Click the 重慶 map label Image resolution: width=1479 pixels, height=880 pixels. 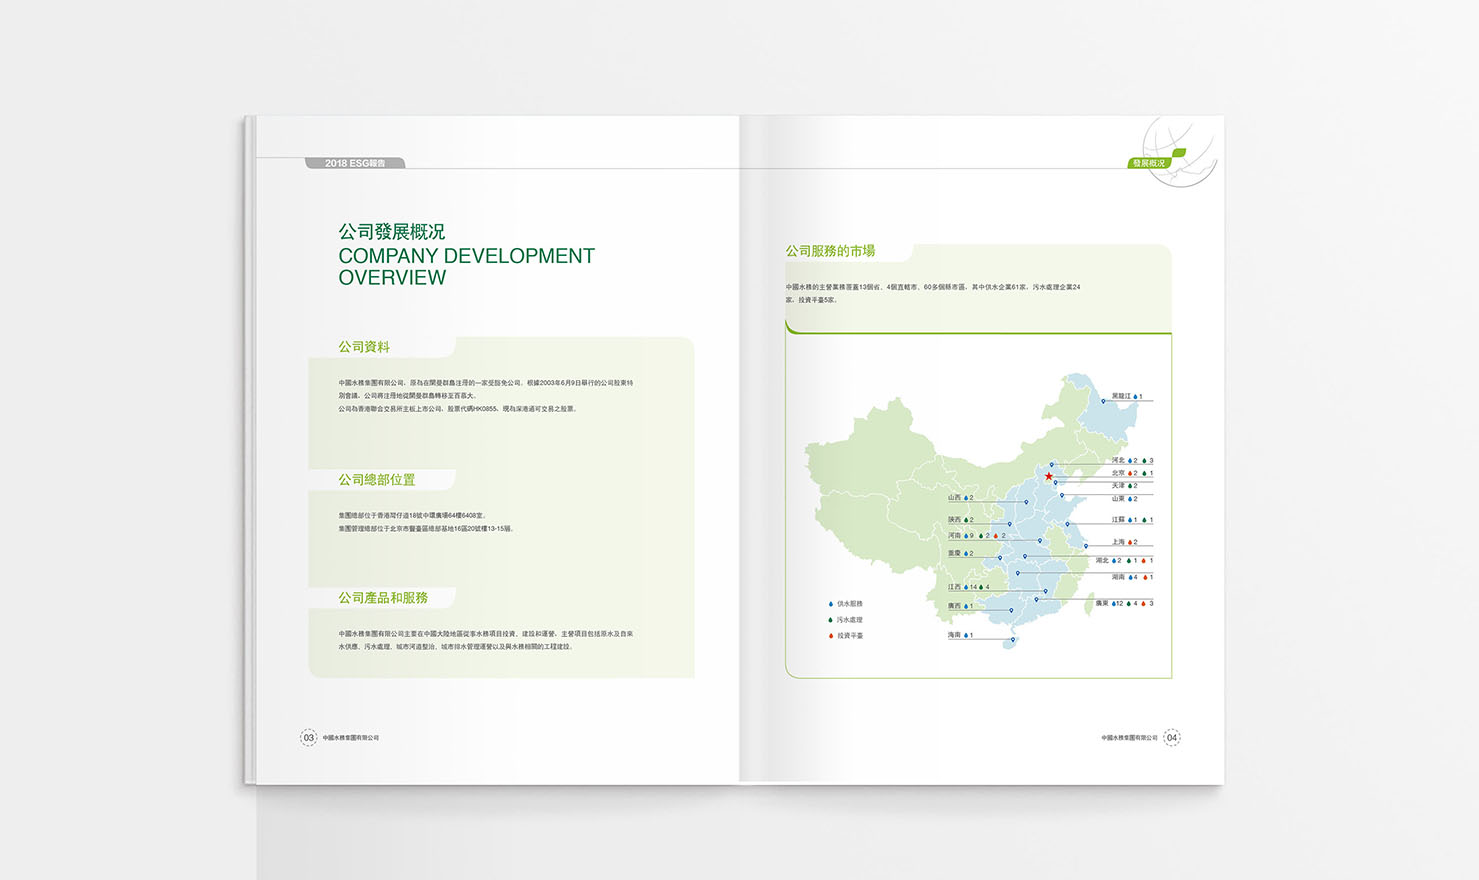(x=954, y=553)
